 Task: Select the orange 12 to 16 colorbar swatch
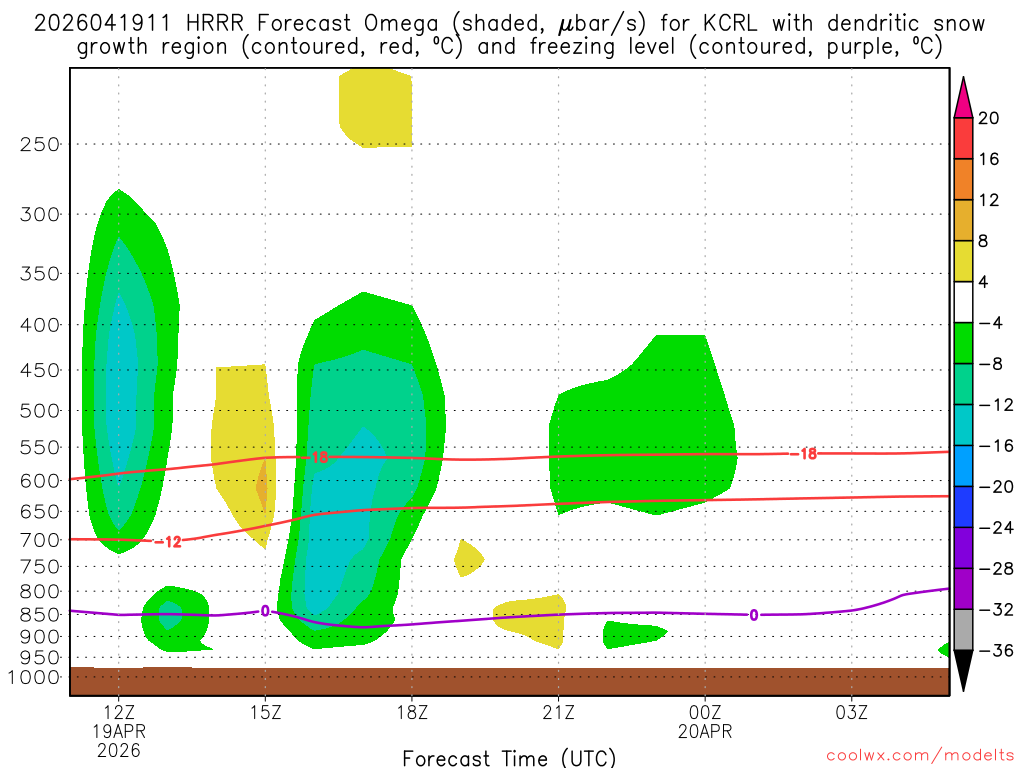[x=963, y=180]
